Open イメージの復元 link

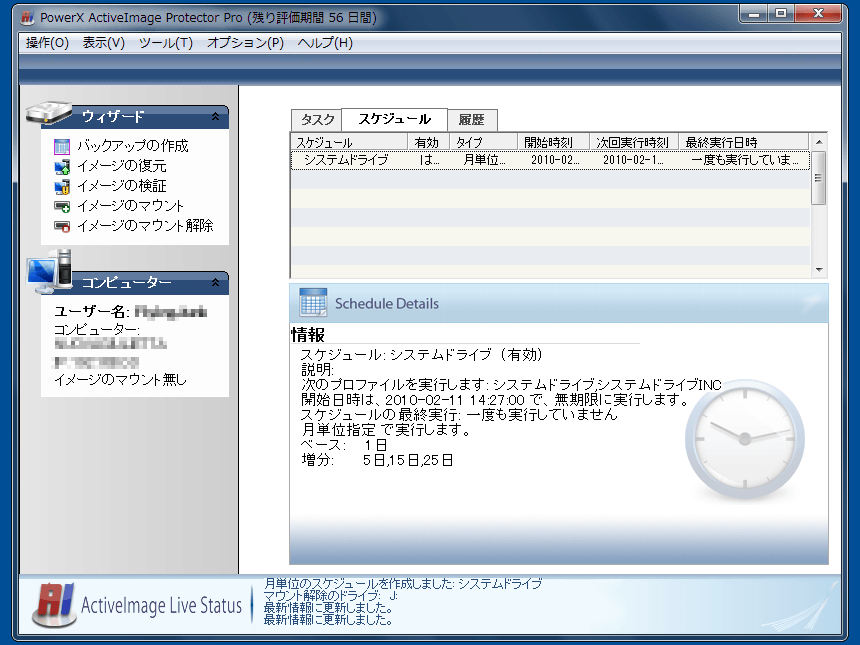click(121, 166)
